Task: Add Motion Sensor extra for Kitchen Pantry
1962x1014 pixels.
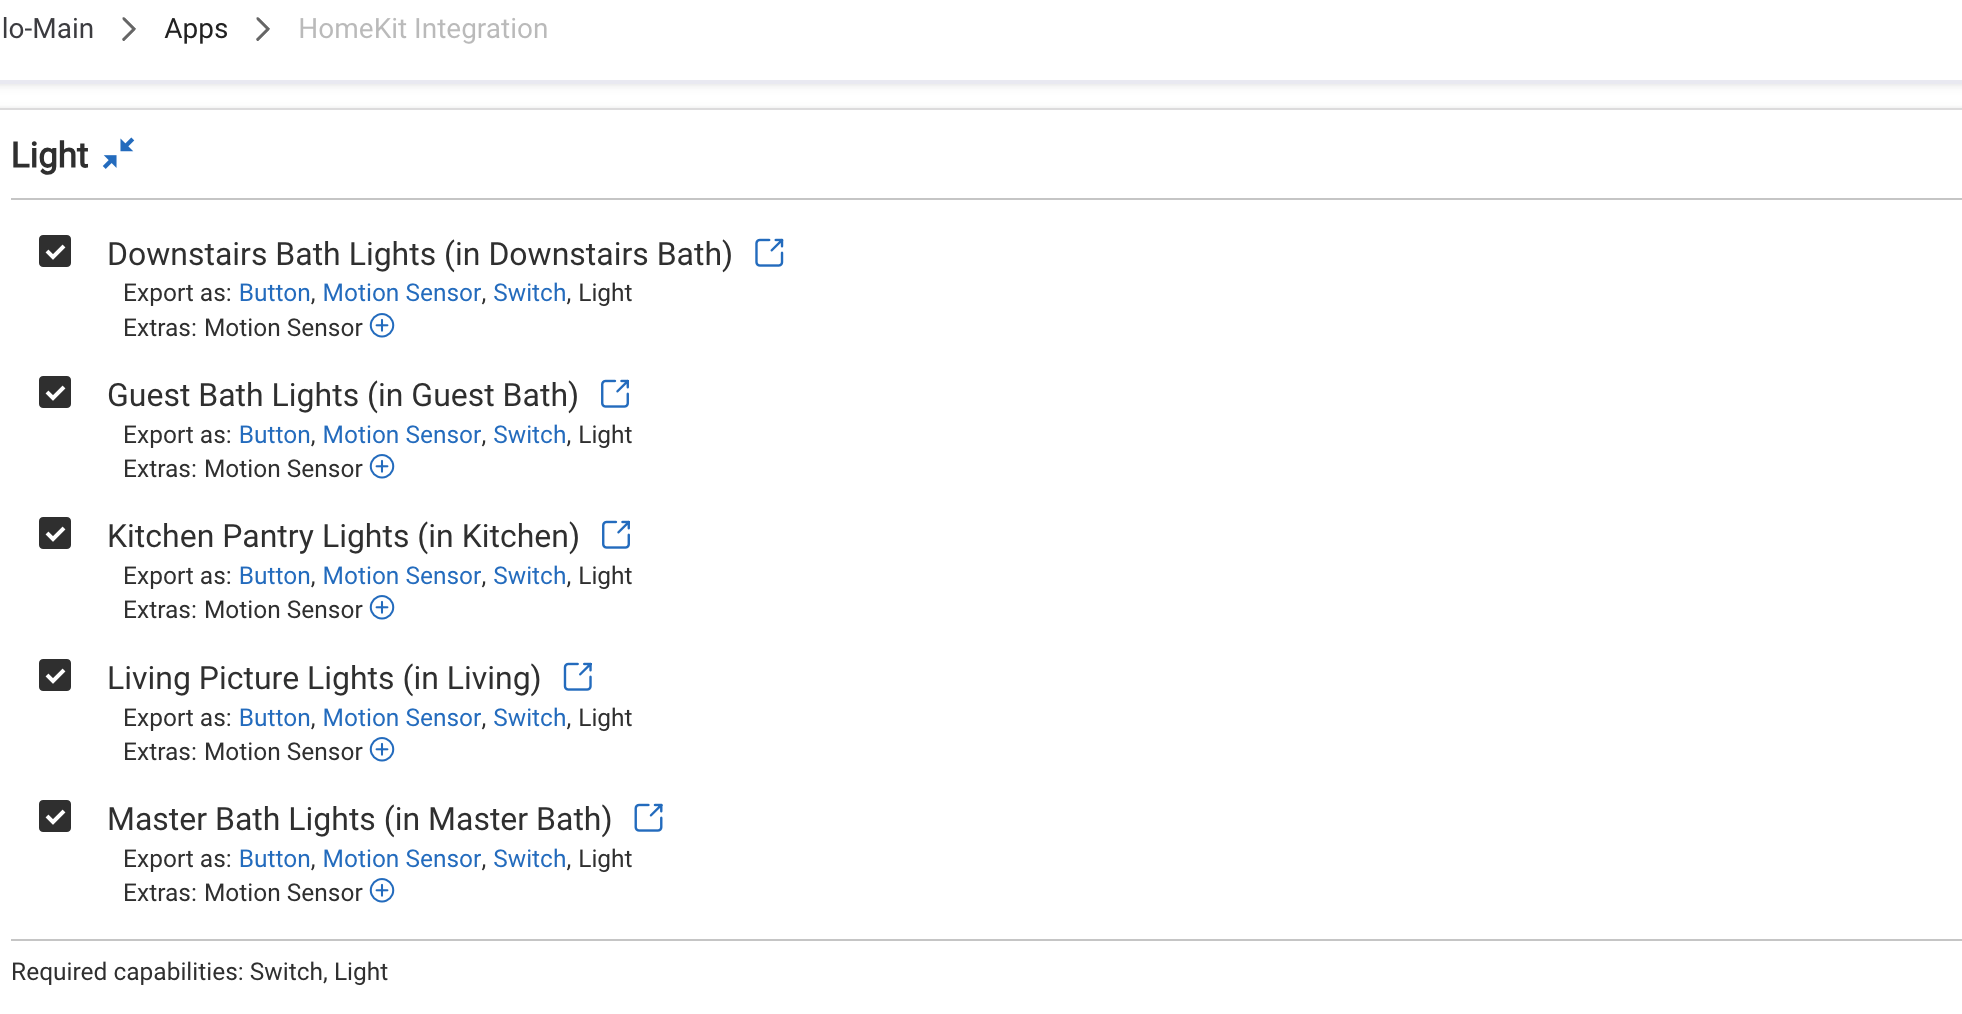Action: click(382, 608)
